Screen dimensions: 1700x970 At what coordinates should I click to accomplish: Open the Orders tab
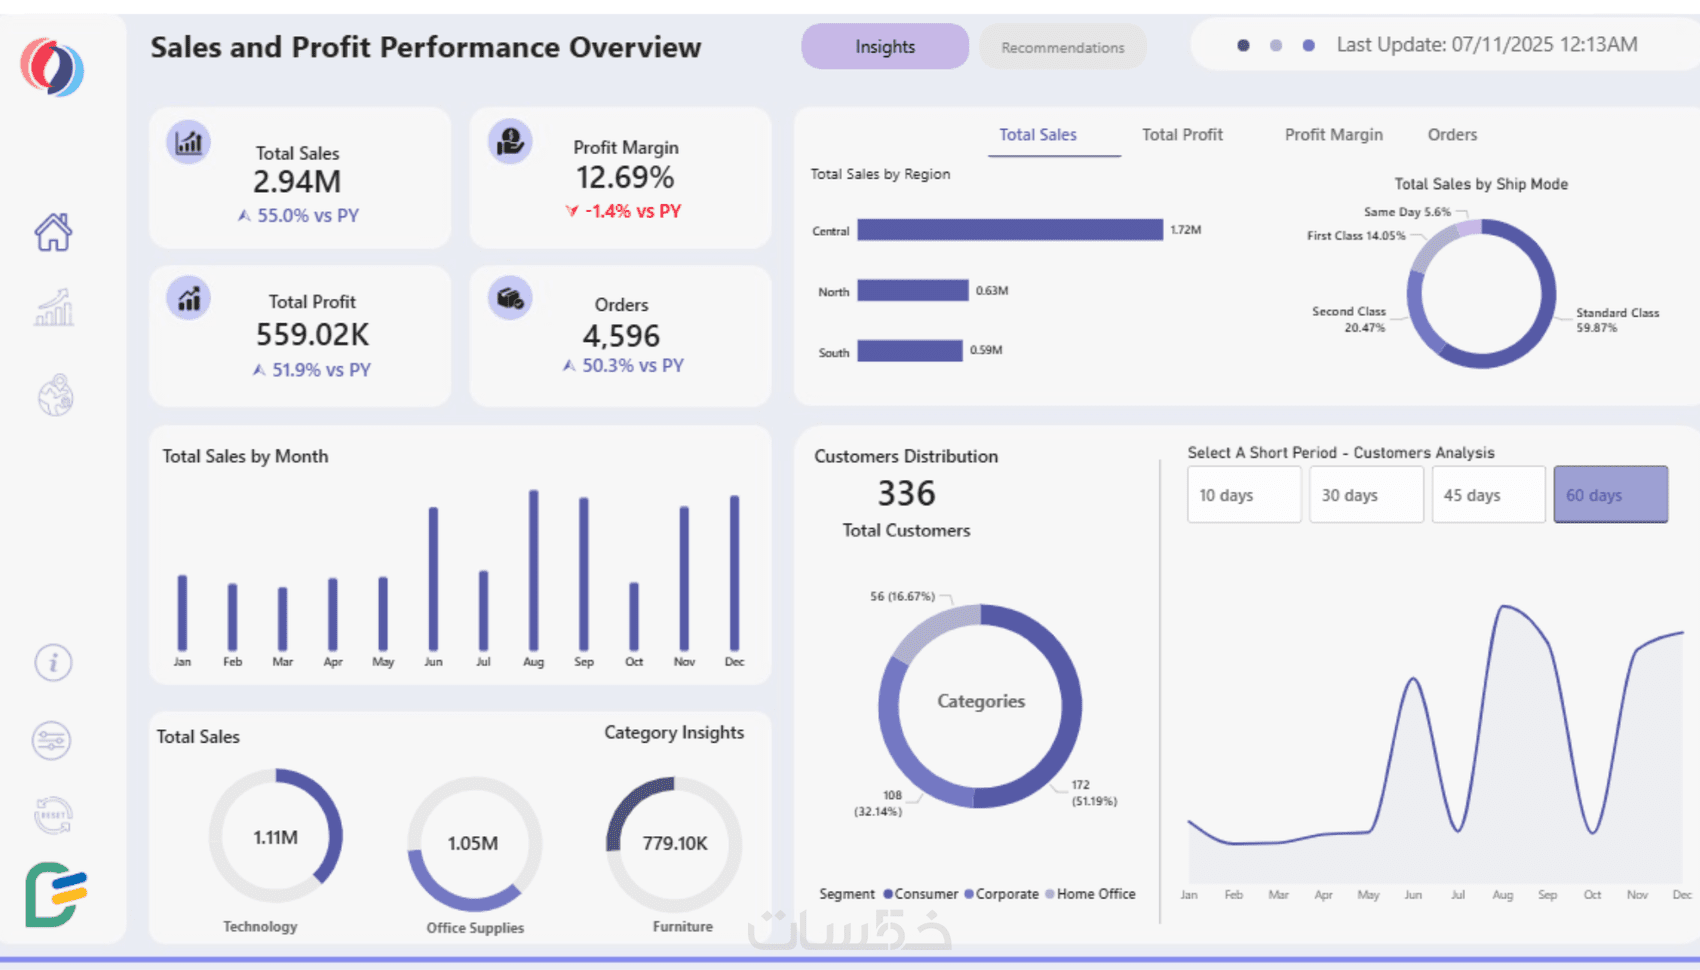click(1452, 135)
